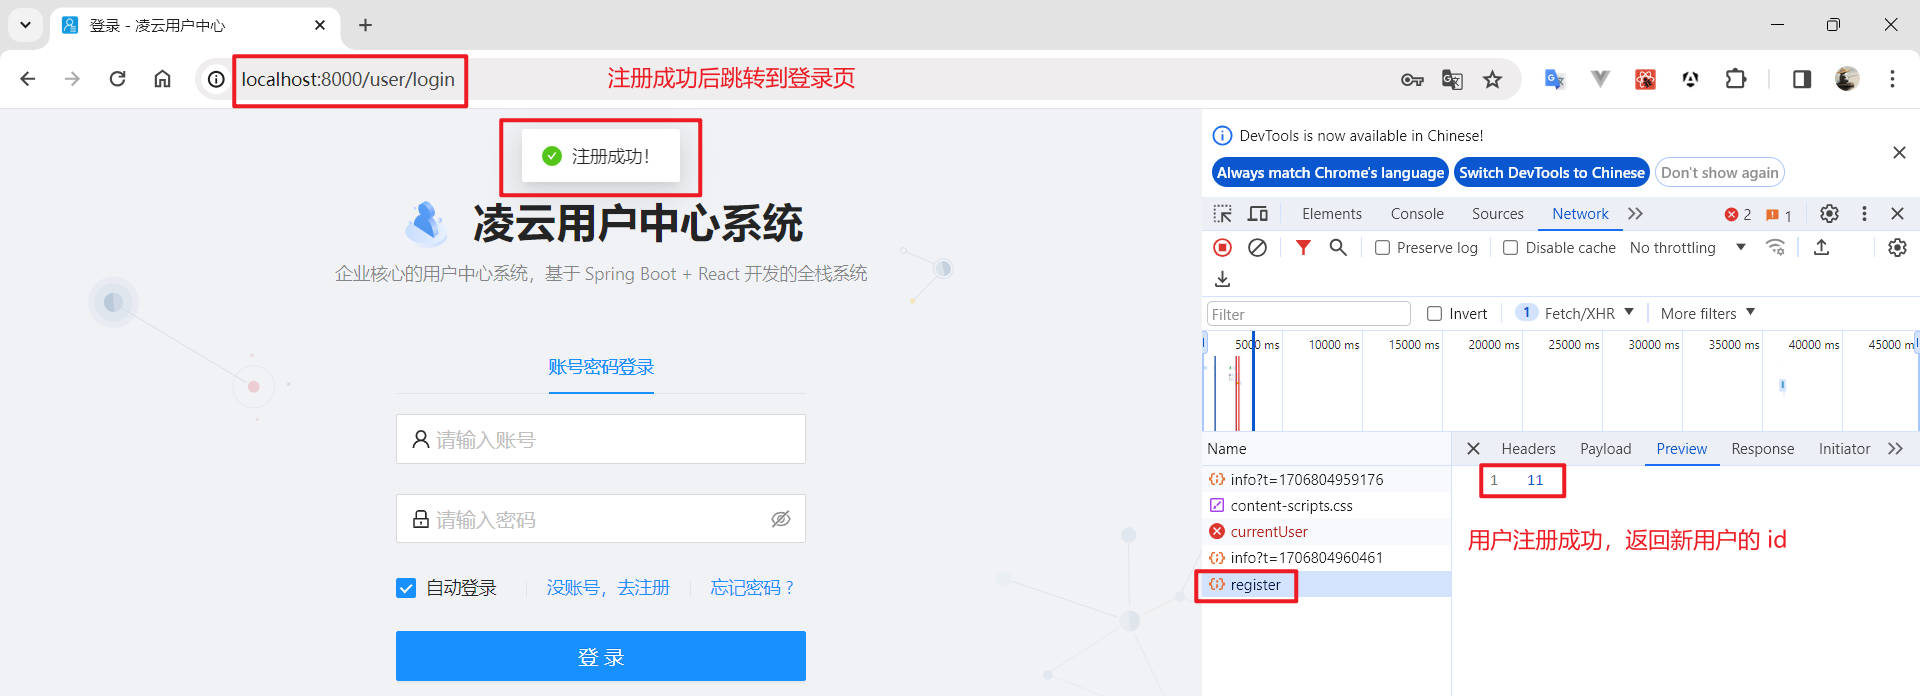Uncheck the 自动登录 checkbox

[x=406, y=588]
